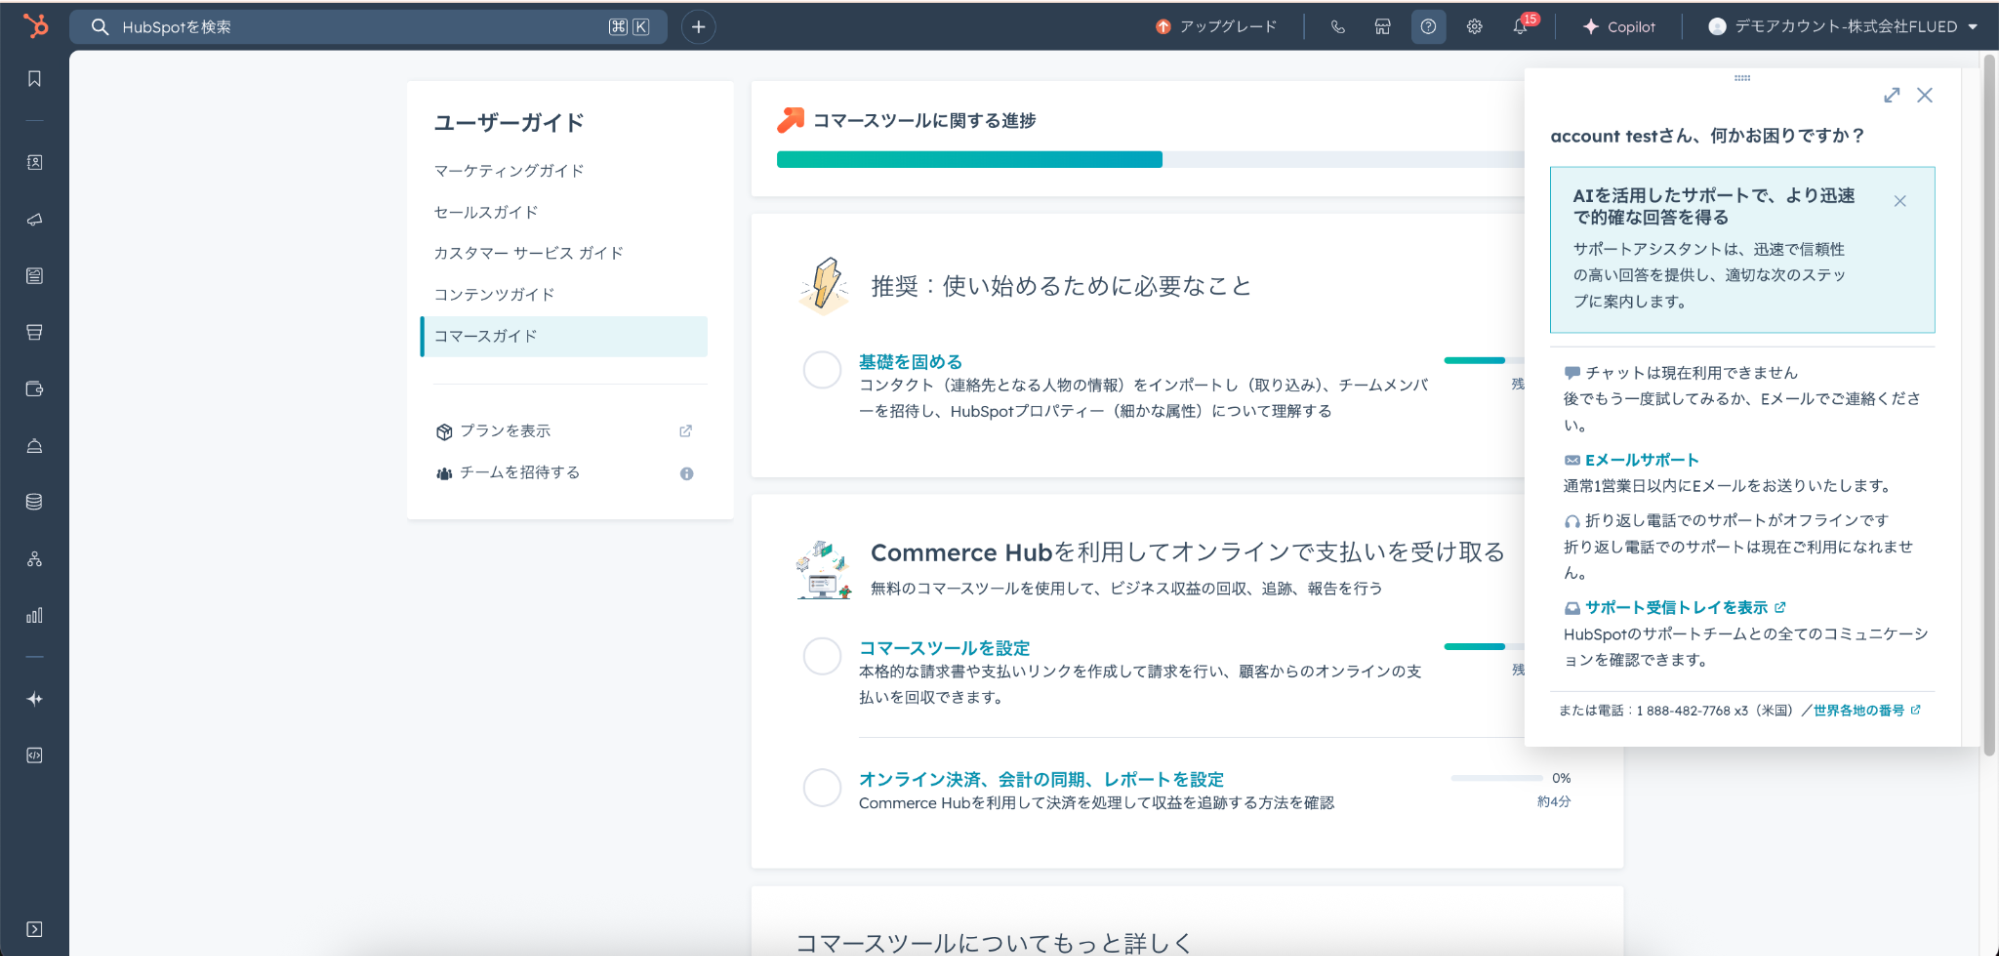Dismiss the AI support banner
Screen dimensions: 1999x956
tap(1900, 201)
